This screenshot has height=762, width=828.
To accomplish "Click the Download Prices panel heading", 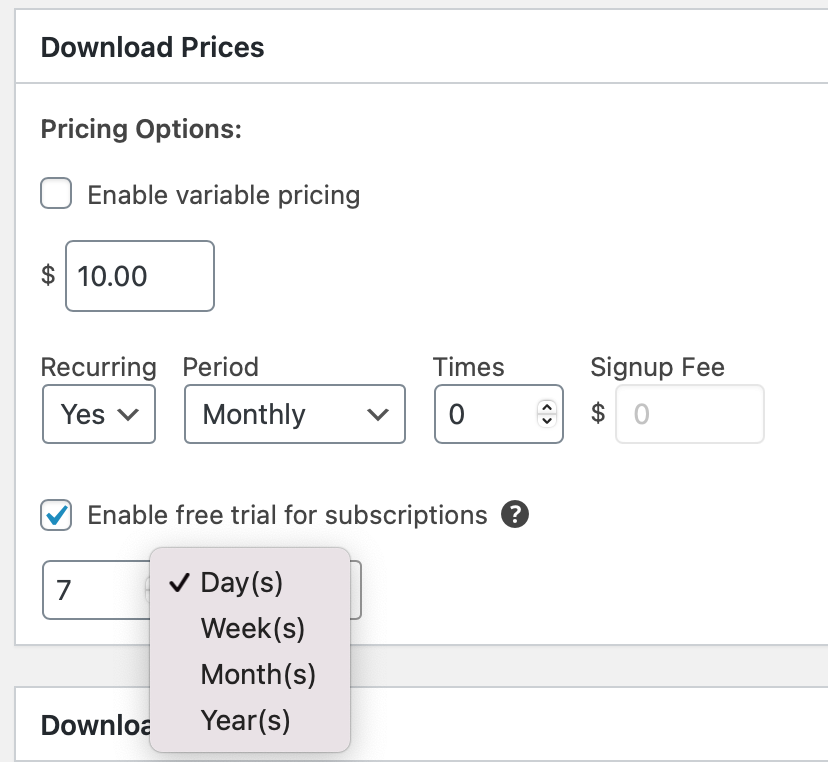I will tap(153, 48).
